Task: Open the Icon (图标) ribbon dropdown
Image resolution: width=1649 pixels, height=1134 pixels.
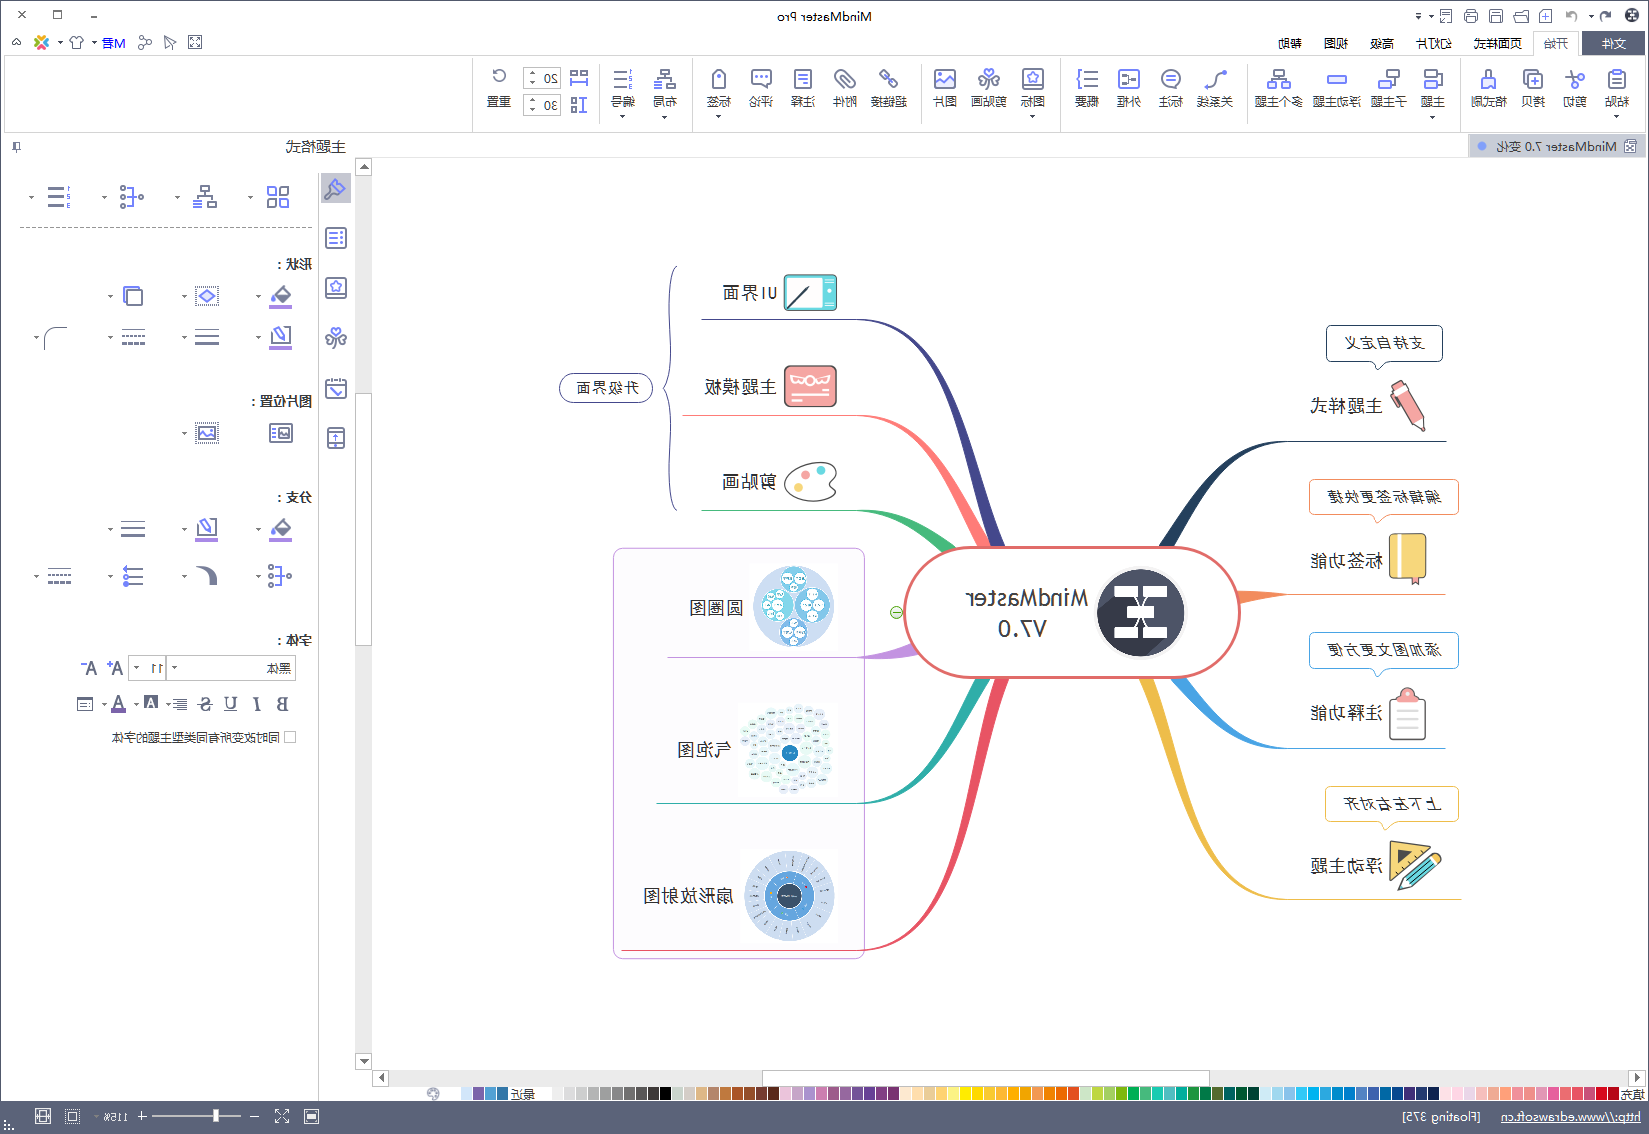Action: (1032, 117)
